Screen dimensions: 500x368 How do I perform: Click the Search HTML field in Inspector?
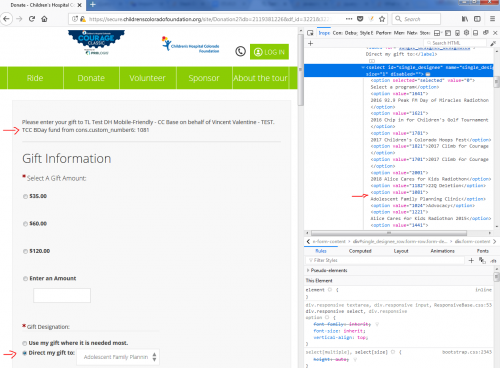tap(455, 43)
